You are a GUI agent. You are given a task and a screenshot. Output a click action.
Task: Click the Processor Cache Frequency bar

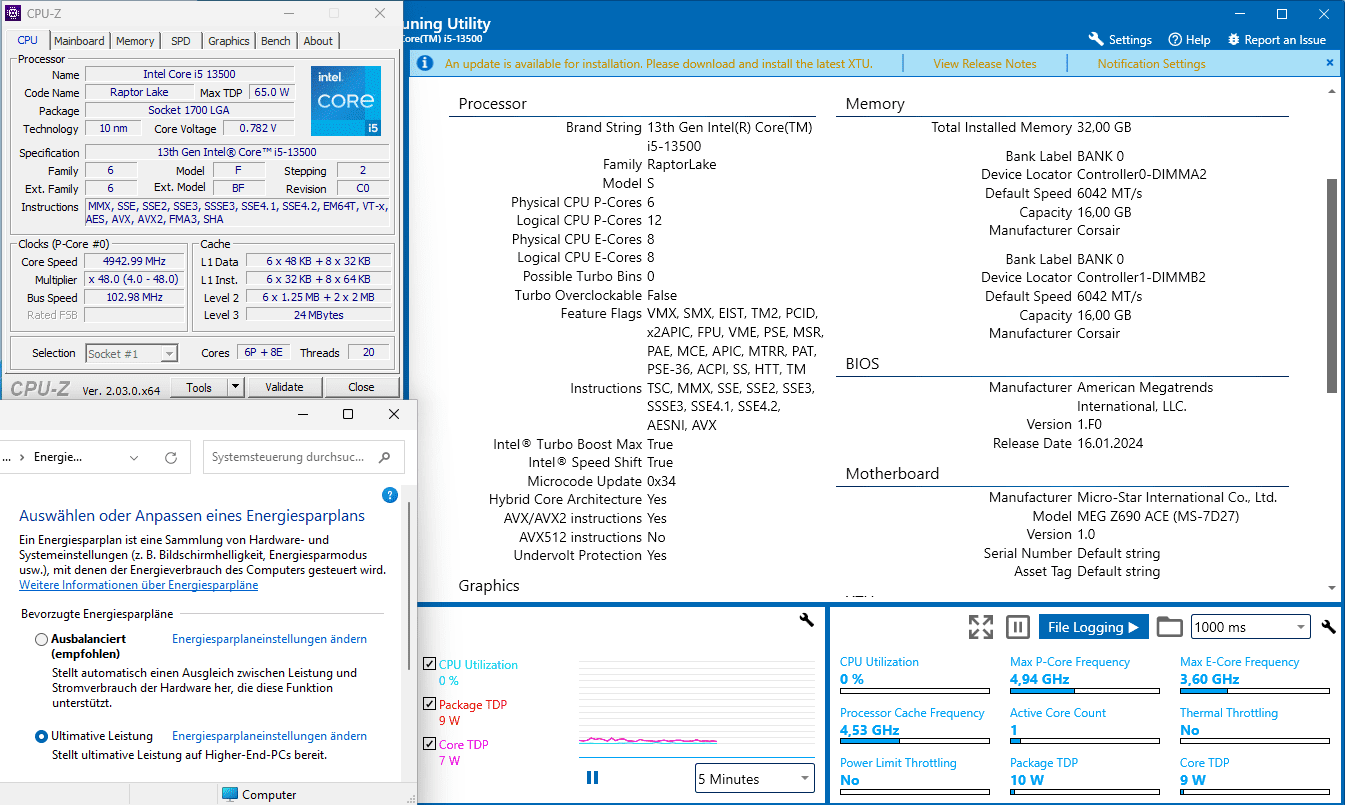914,741
